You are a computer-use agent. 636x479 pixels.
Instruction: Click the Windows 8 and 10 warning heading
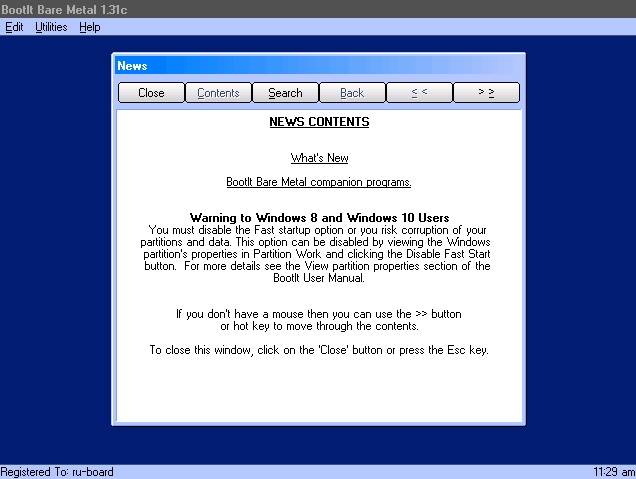pos(319,218)
